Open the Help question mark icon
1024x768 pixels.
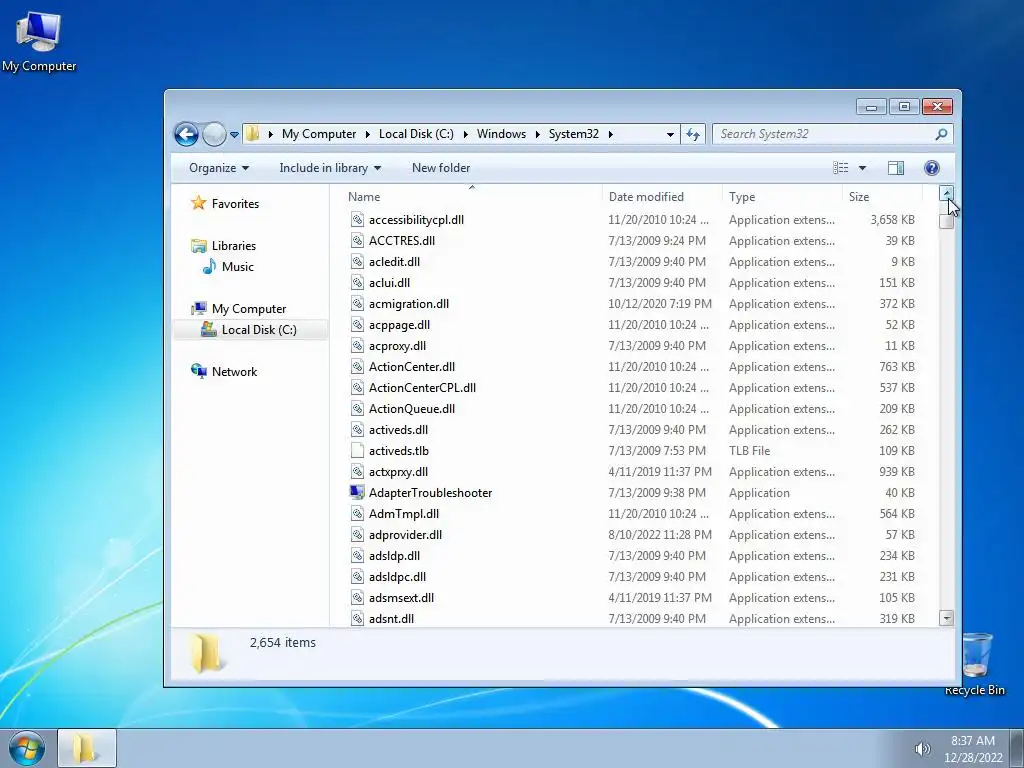point(932,168)
